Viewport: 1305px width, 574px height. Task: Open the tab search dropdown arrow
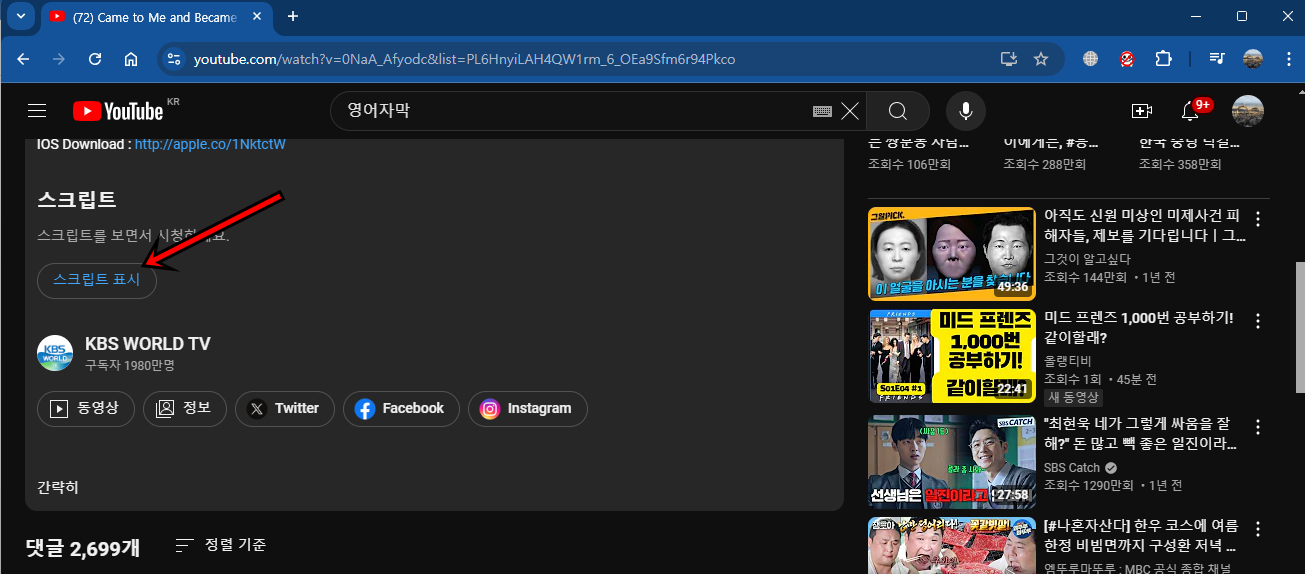[x=20, y=16]
